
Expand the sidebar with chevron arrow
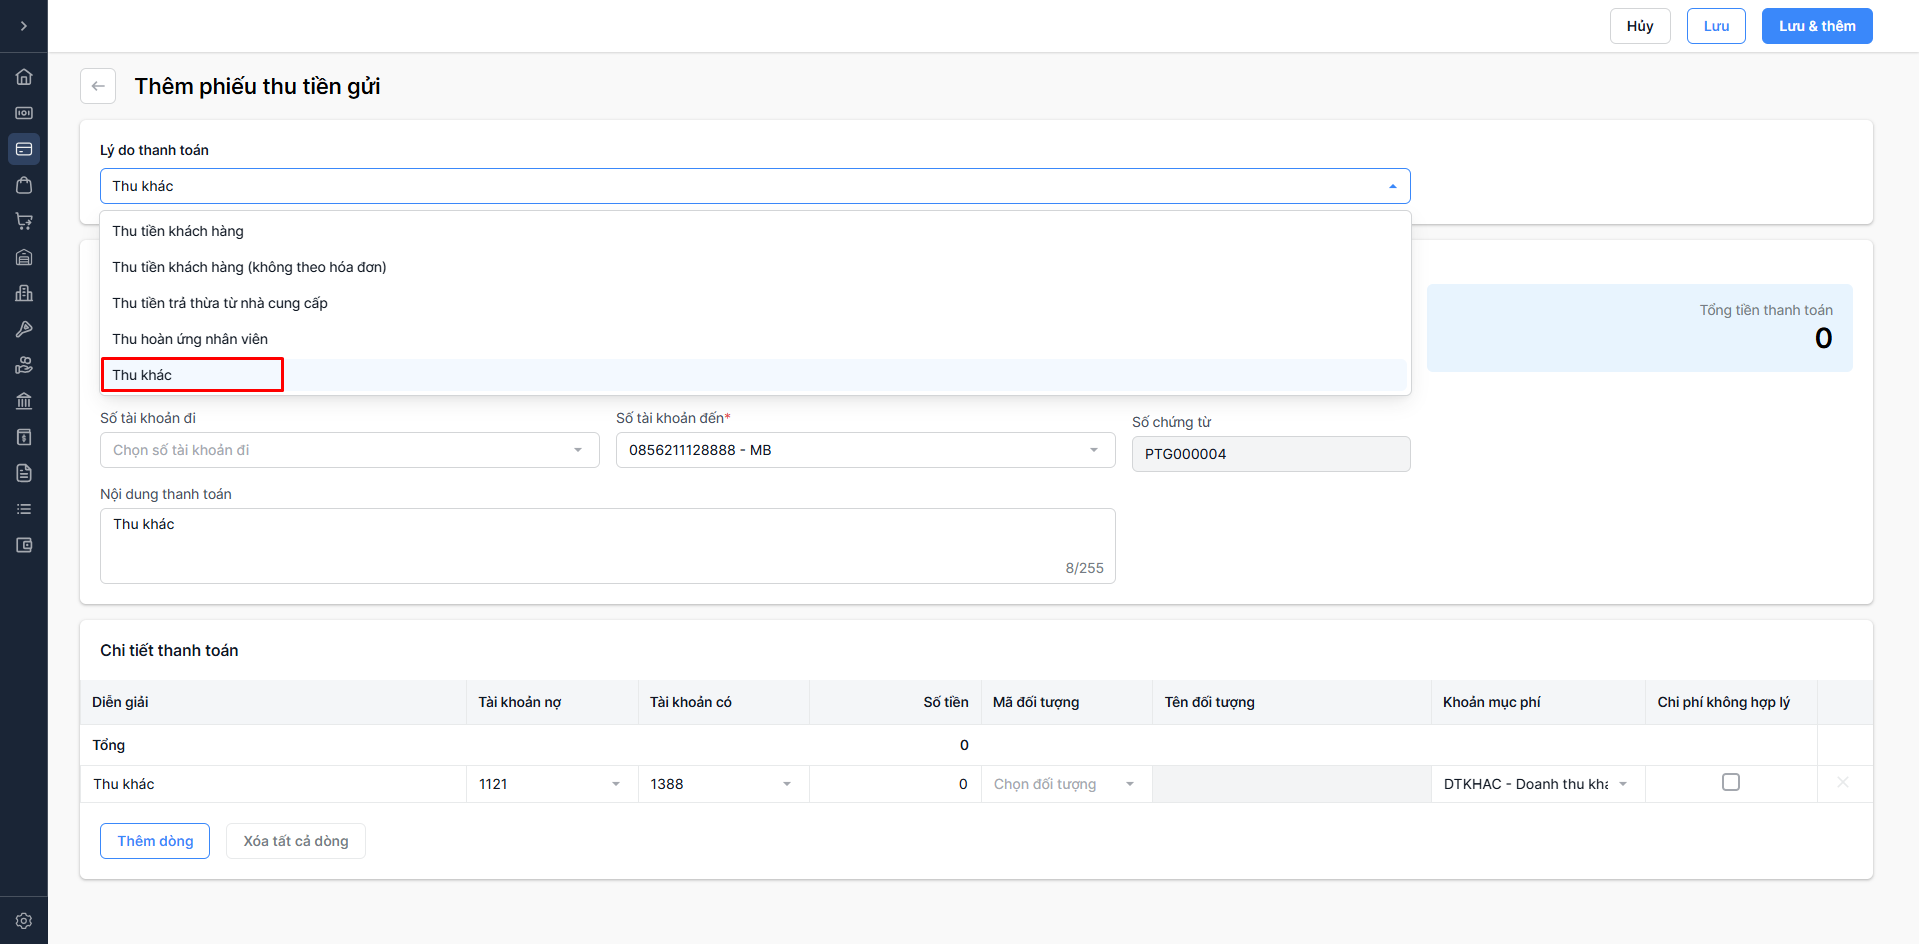[x=24, y=26]
